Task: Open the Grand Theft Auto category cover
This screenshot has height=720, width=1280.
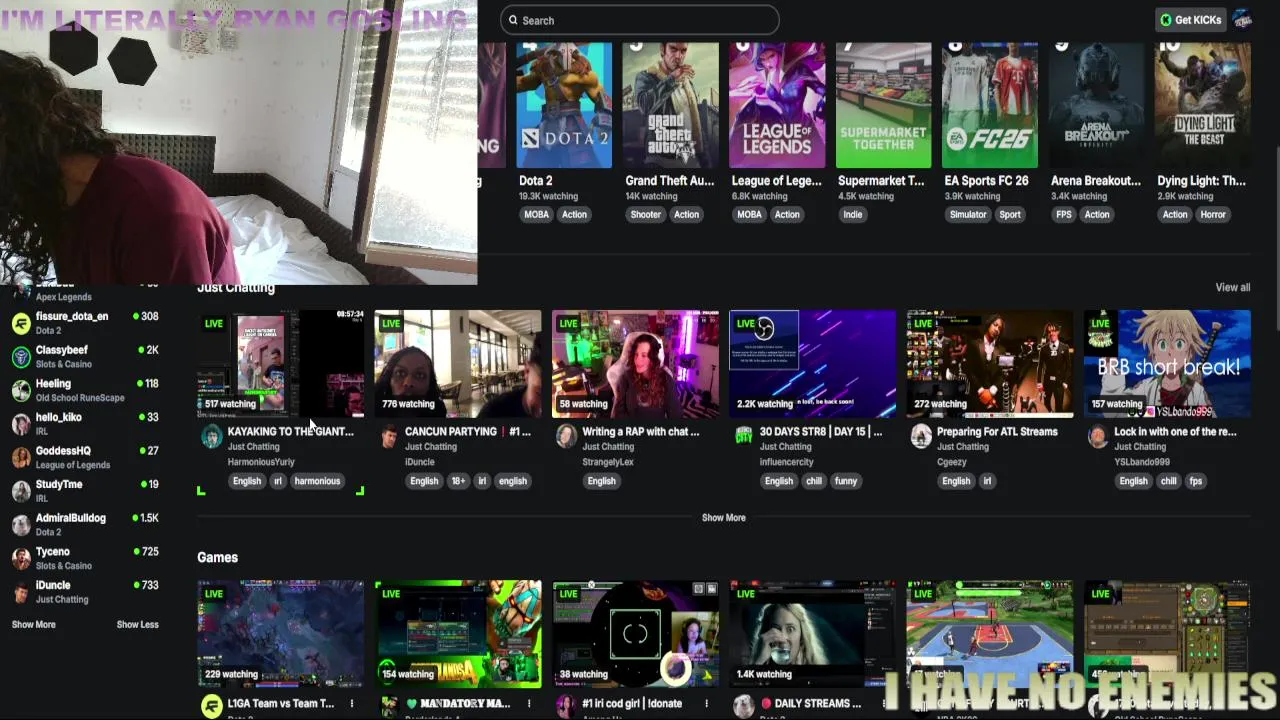Action: click(670, 105)
